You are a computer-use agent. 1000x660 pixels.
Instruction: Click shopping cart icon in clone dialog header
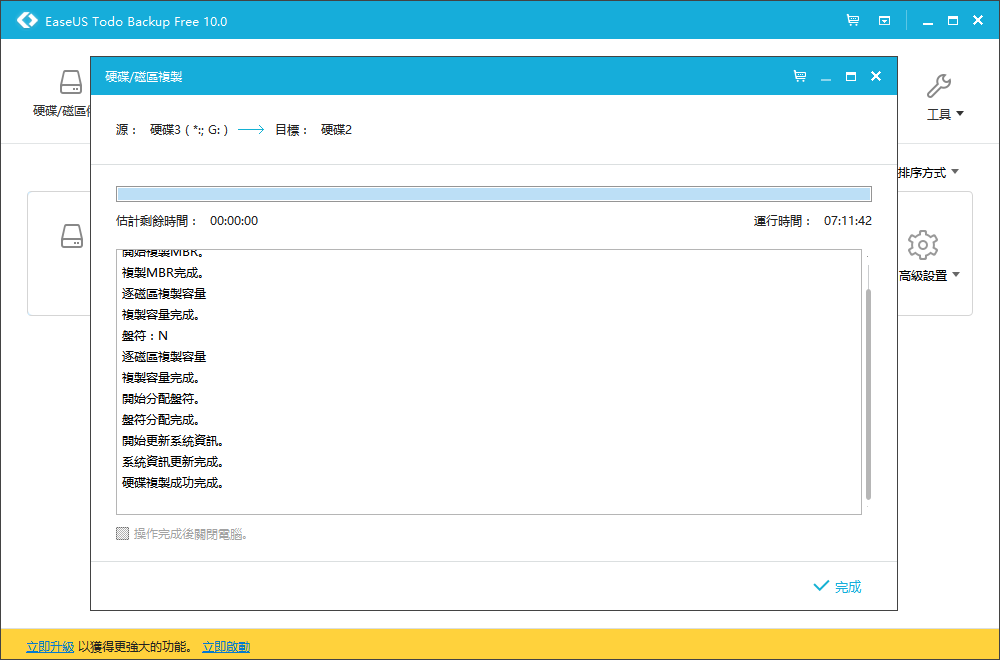coord(800,77)
